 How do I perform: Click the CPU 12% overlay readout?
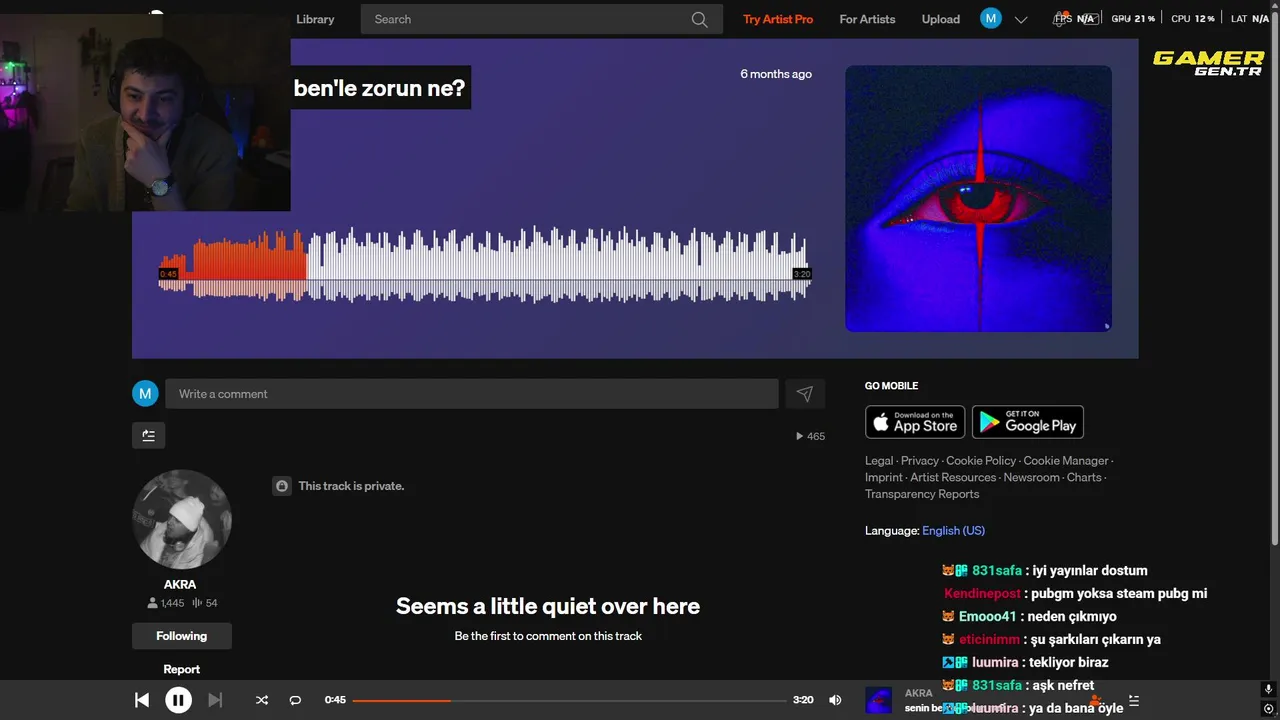[x=1192, y=19]
